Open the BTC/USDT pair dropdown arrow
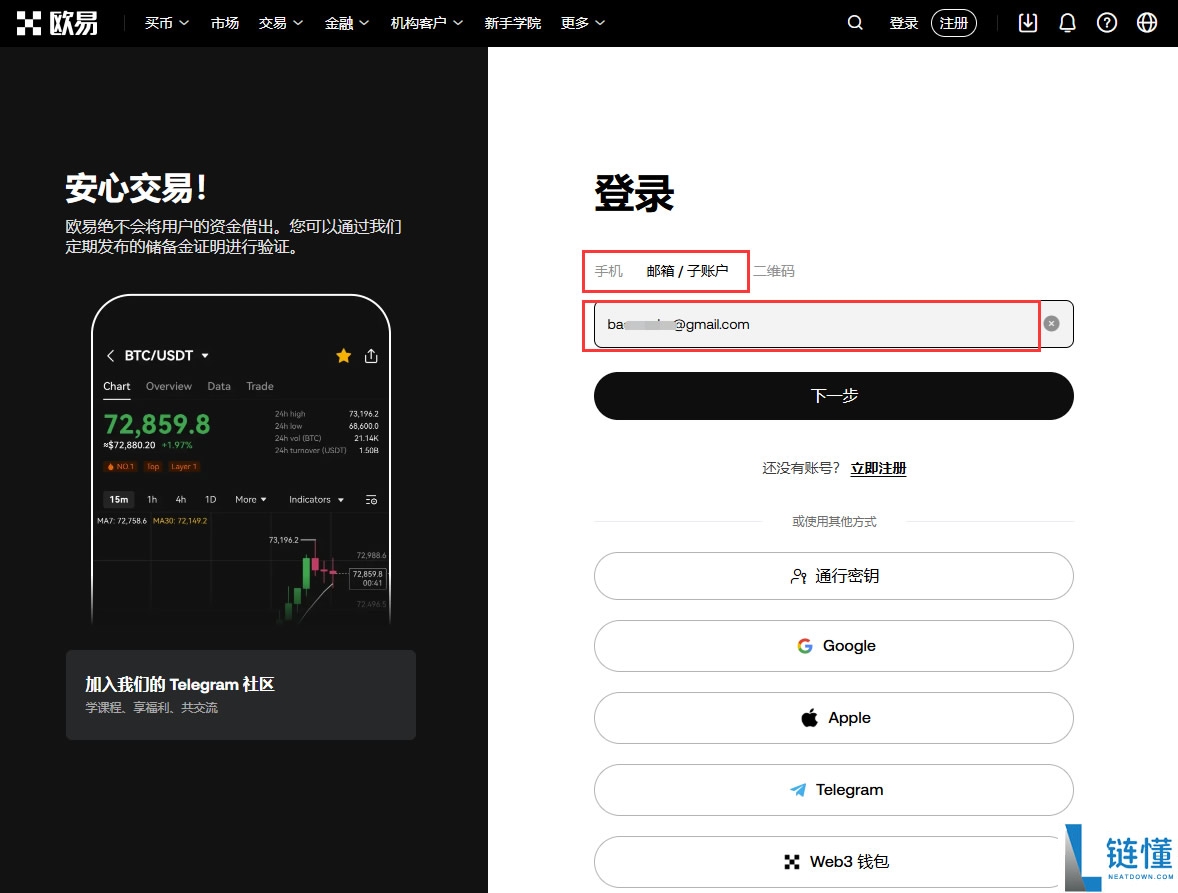1178x893 pixels. [x=205, y=355]
